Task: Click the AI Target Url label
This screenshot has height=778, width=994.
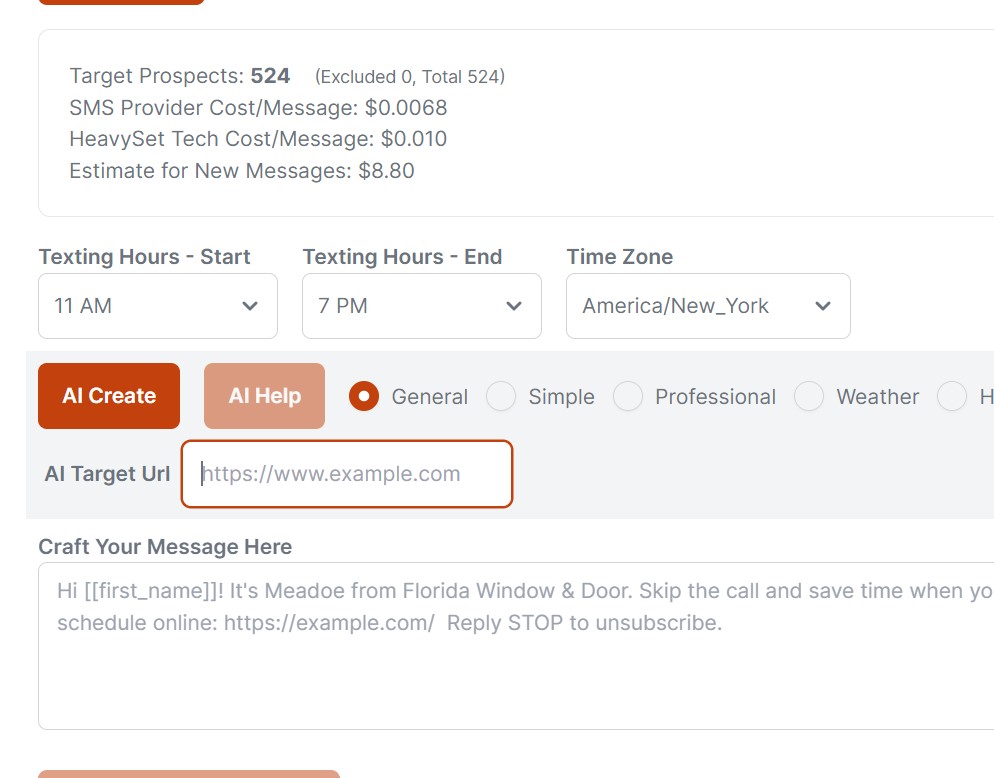Action: [x=107, y=474]
